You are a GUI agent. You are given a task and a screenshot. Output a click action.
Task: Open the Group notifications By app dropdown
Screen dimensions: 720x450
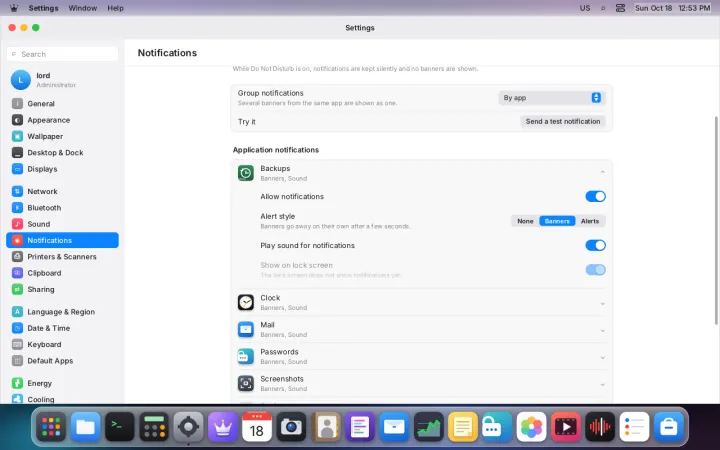point(551,98)
